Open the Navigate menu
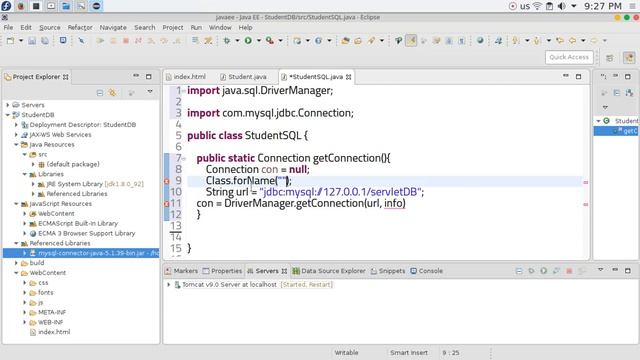This screenshot has width=640, height=360. click(x=113, y=27)
